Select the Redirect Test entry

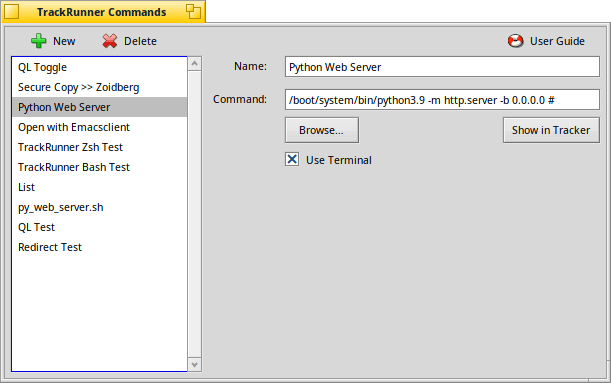(x=99, y=247)
